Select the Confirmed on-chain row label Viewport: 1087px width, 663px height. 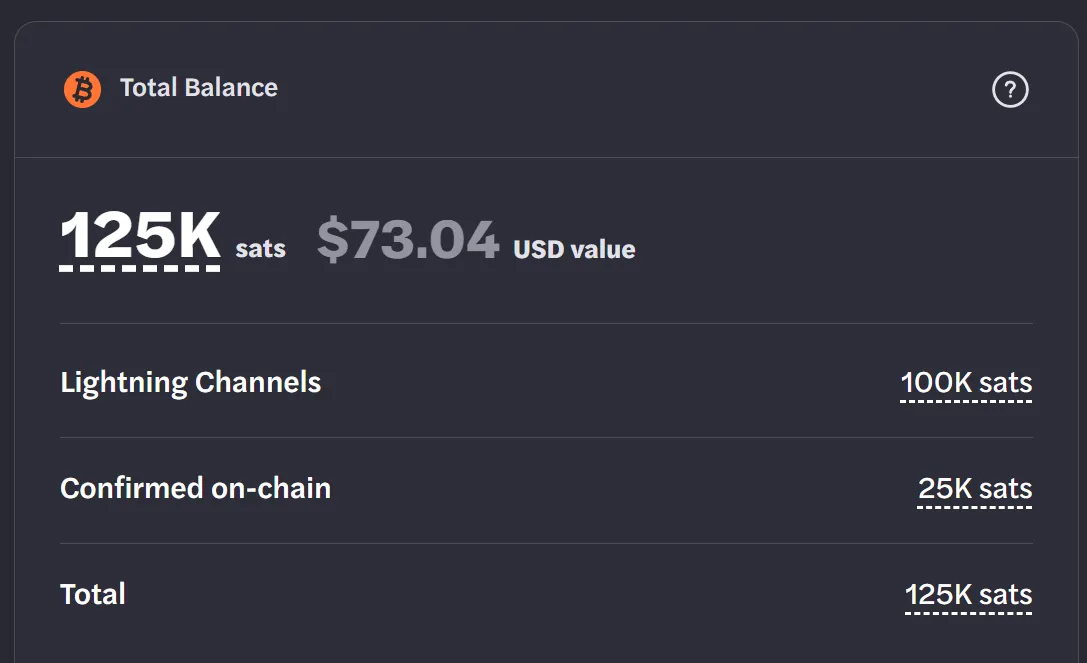(x=195, y=488)
